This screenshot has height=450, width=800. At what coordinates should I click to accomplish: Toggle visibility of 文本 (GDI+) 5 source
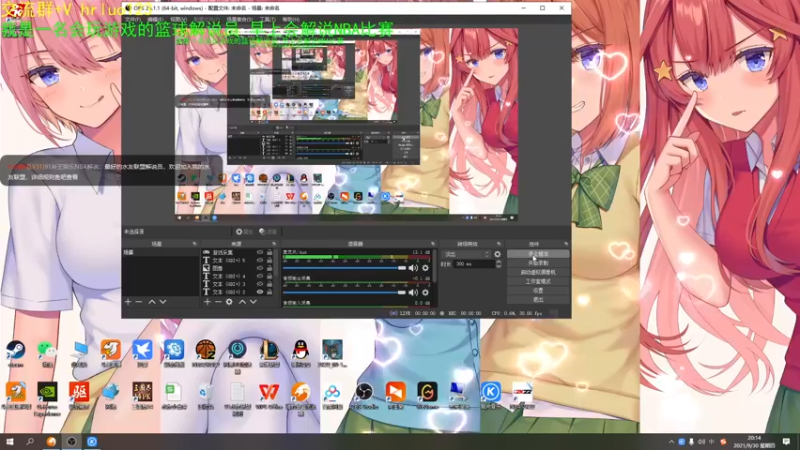tap(260, 260)
